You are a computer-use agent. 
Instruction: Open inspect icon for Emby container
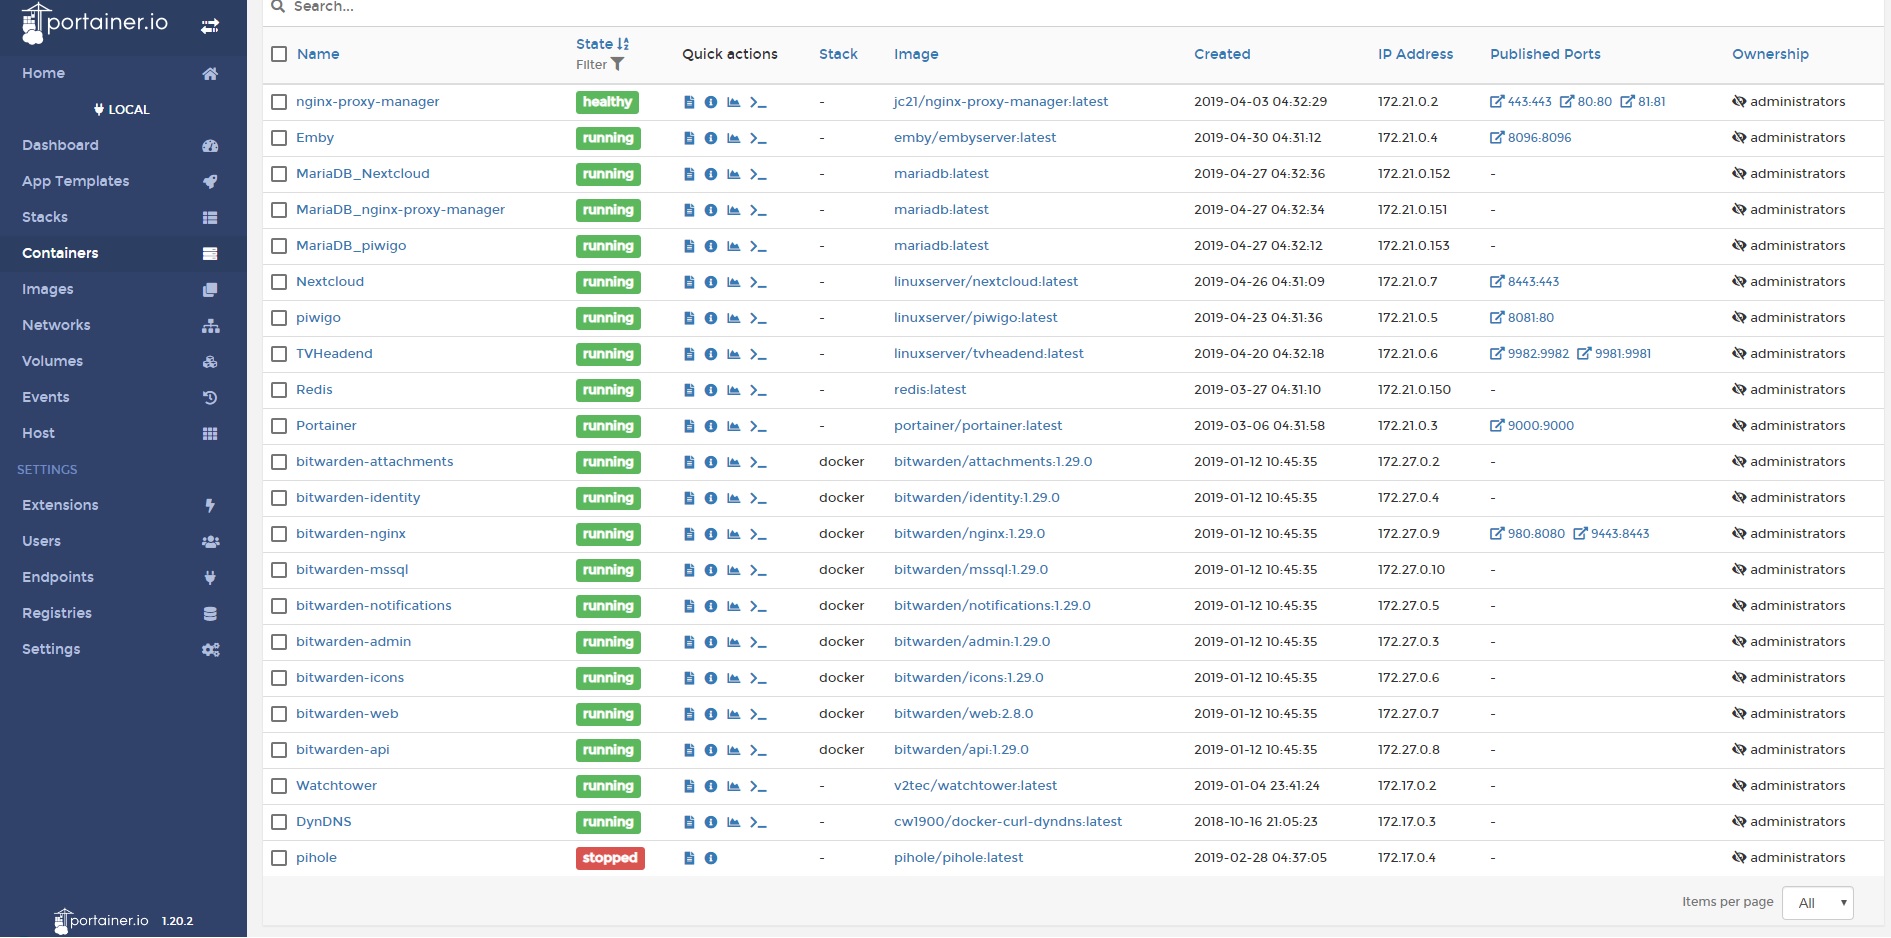pyautogui.click(x=711, y=138)
